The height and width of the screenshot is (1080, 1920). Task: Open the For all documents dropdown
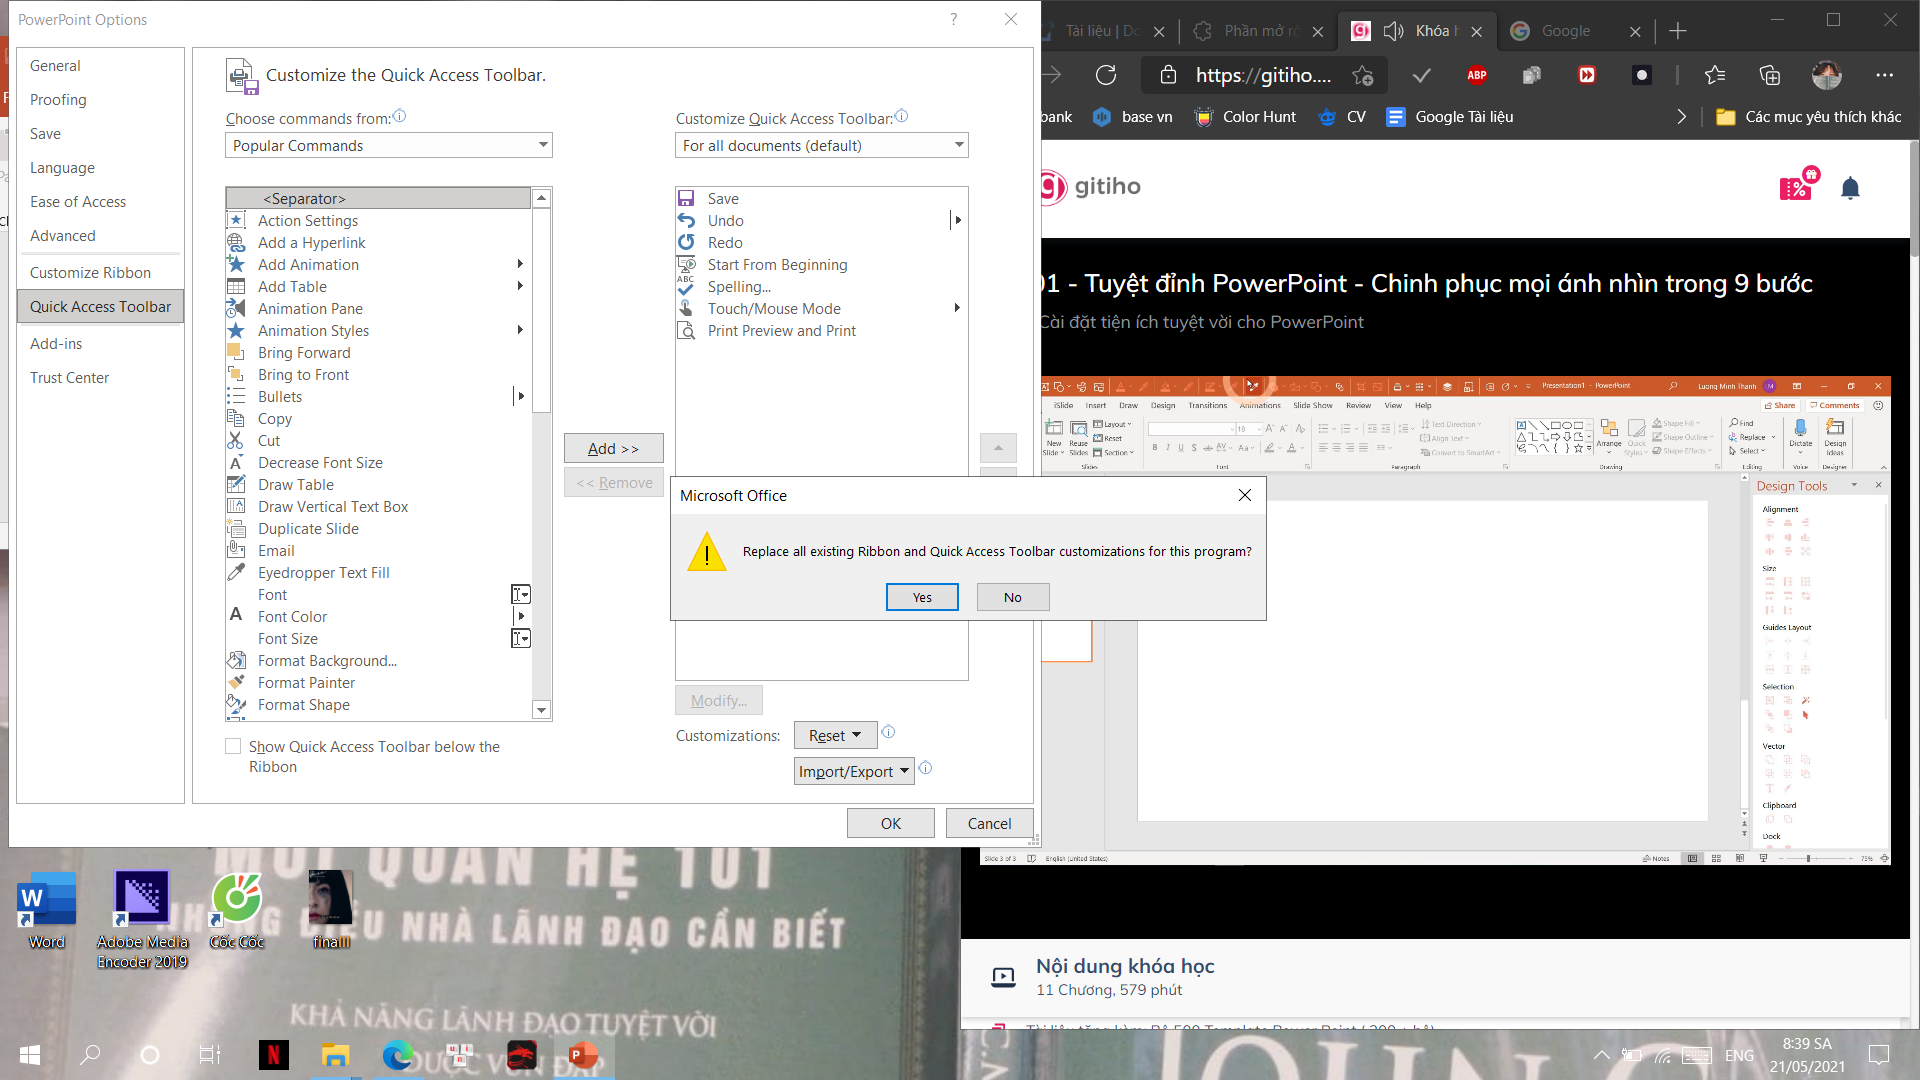point(822,145)
